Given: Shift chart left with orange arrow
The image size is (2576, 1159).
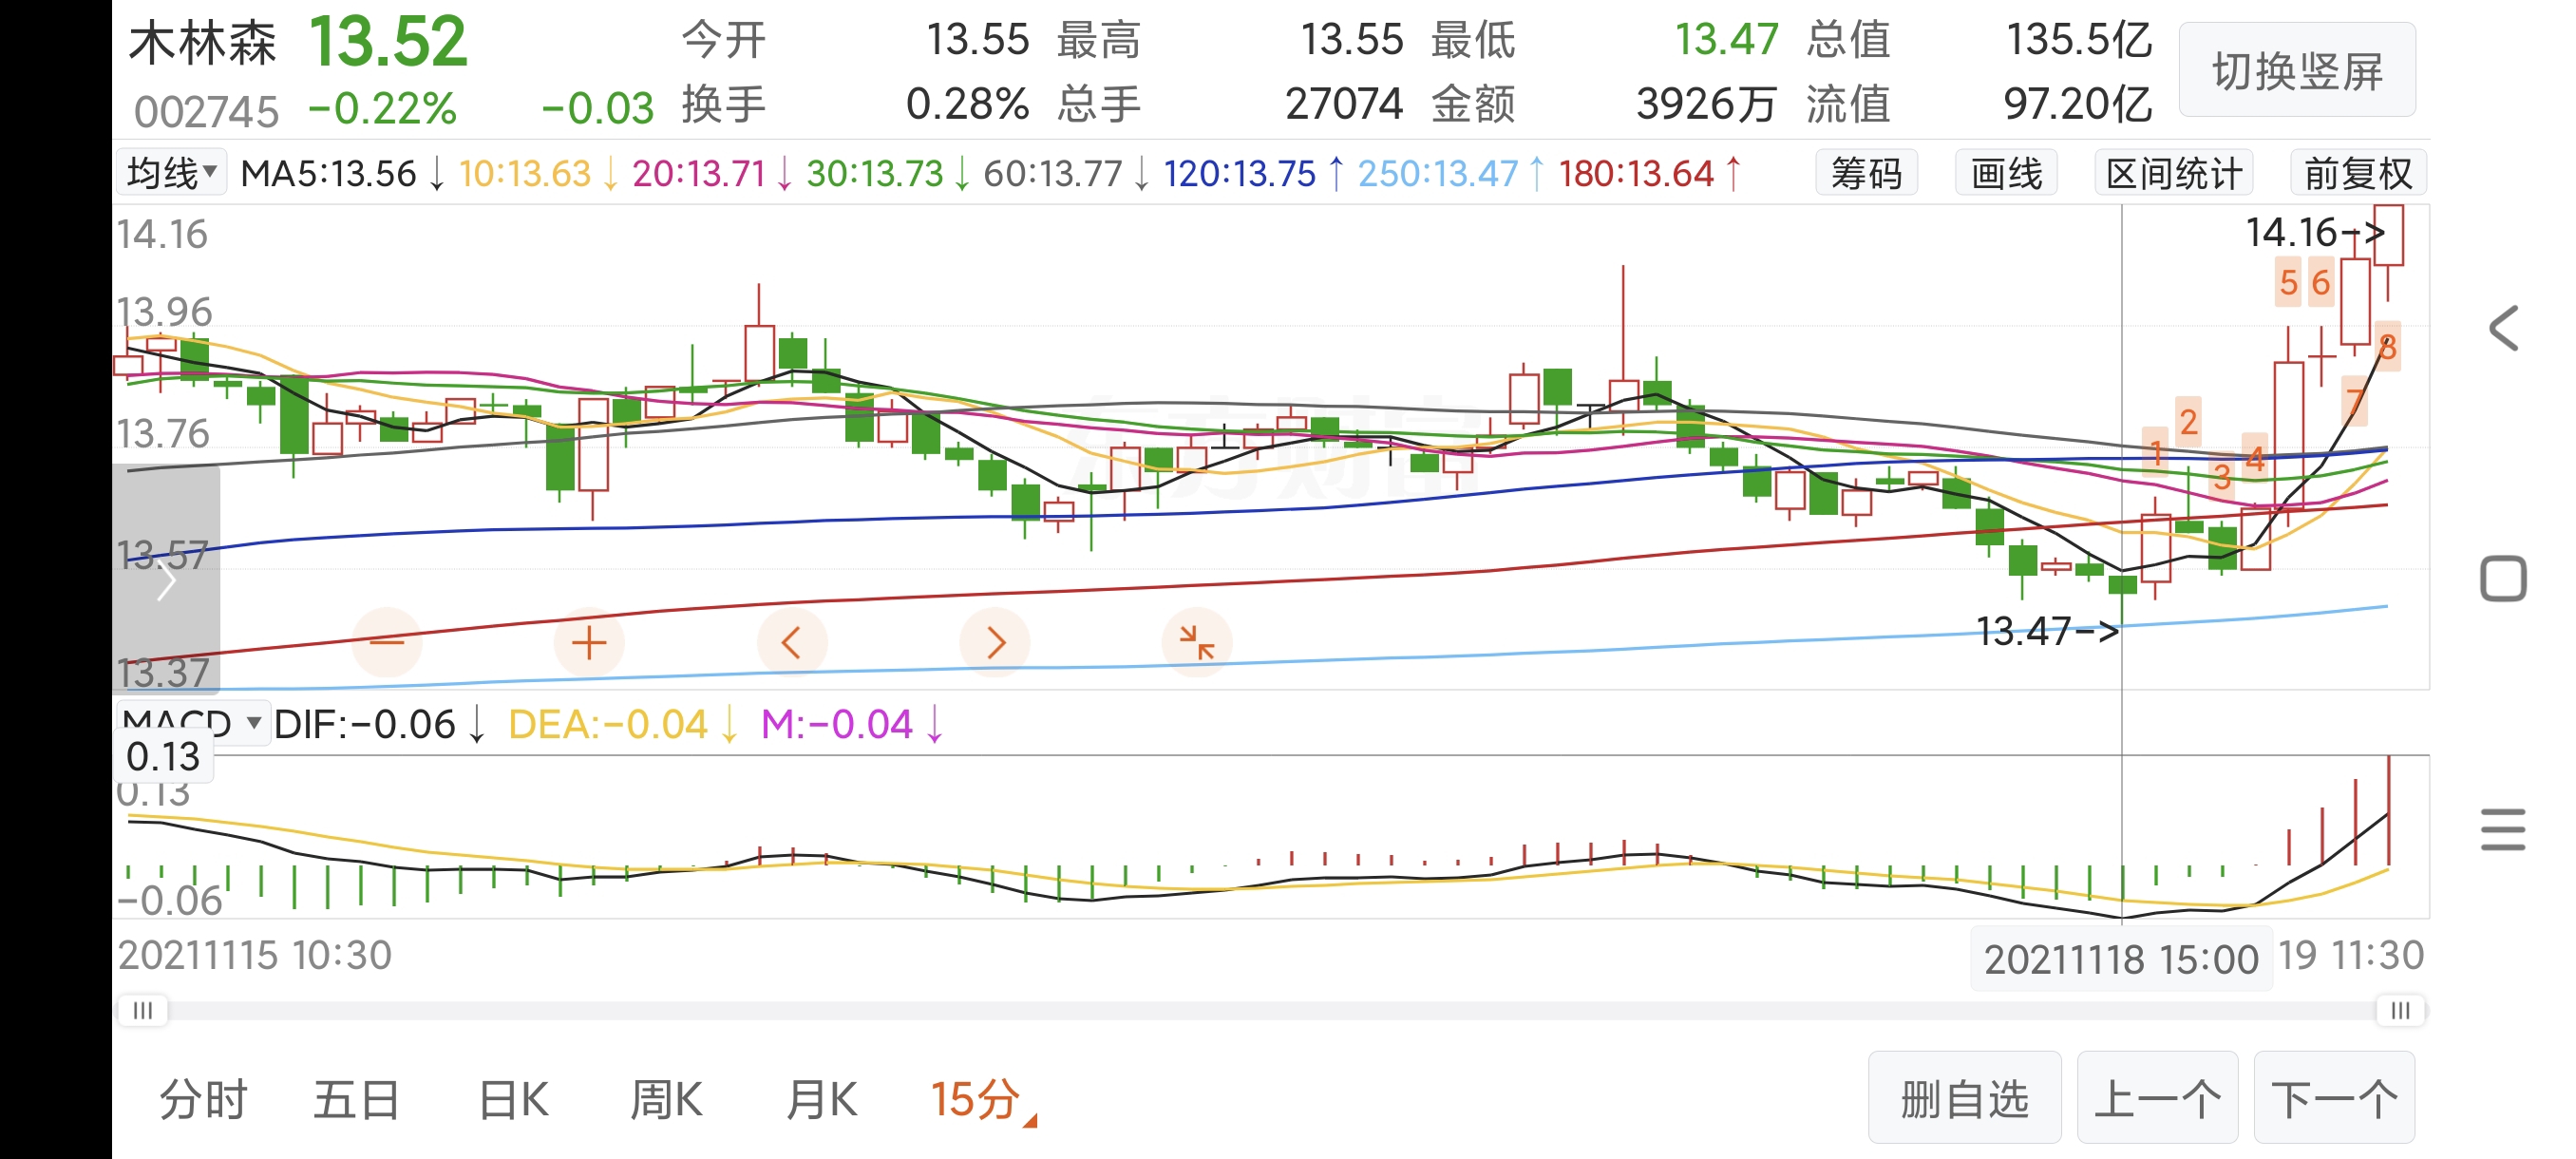Looking at the screenshot, I should [x=791, y=642].
